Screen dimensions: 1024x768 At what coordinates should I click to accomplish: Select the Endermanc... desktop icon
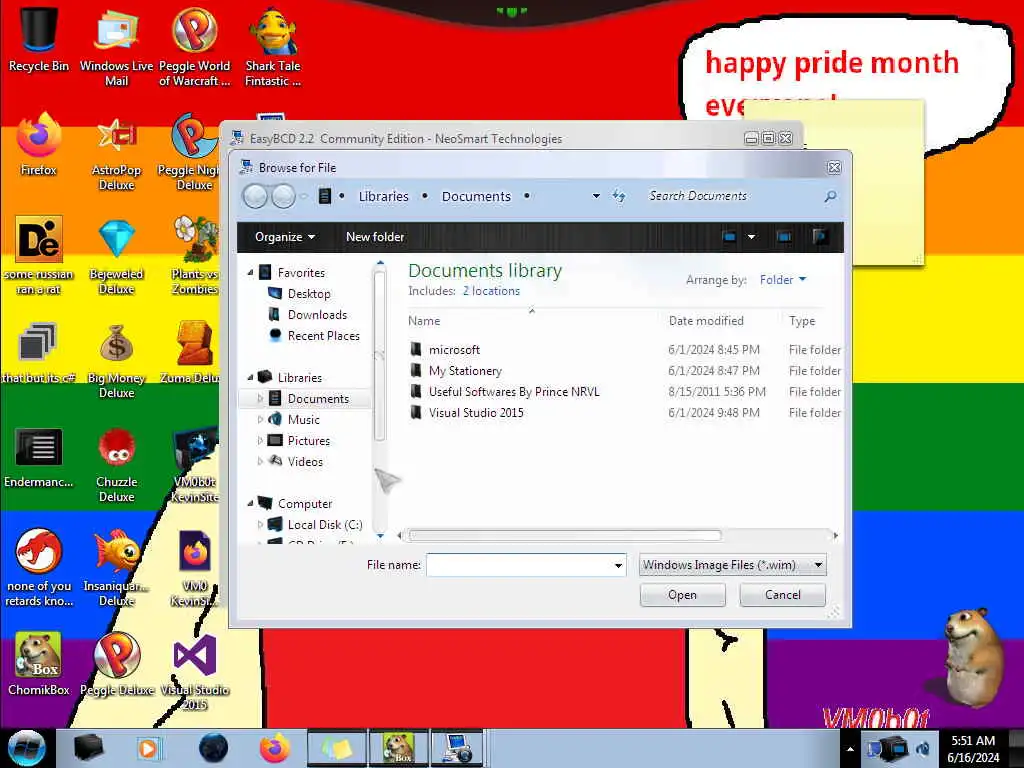click(39, 457)
